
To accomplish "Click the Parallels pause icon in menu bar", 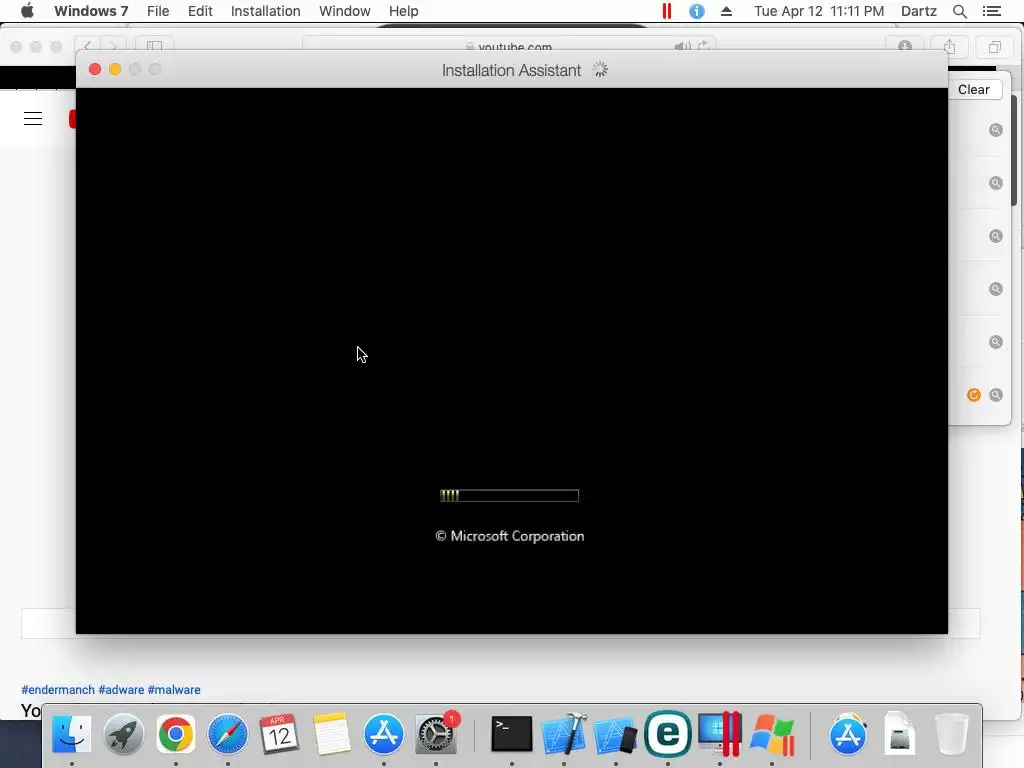I will click(667, 11).
